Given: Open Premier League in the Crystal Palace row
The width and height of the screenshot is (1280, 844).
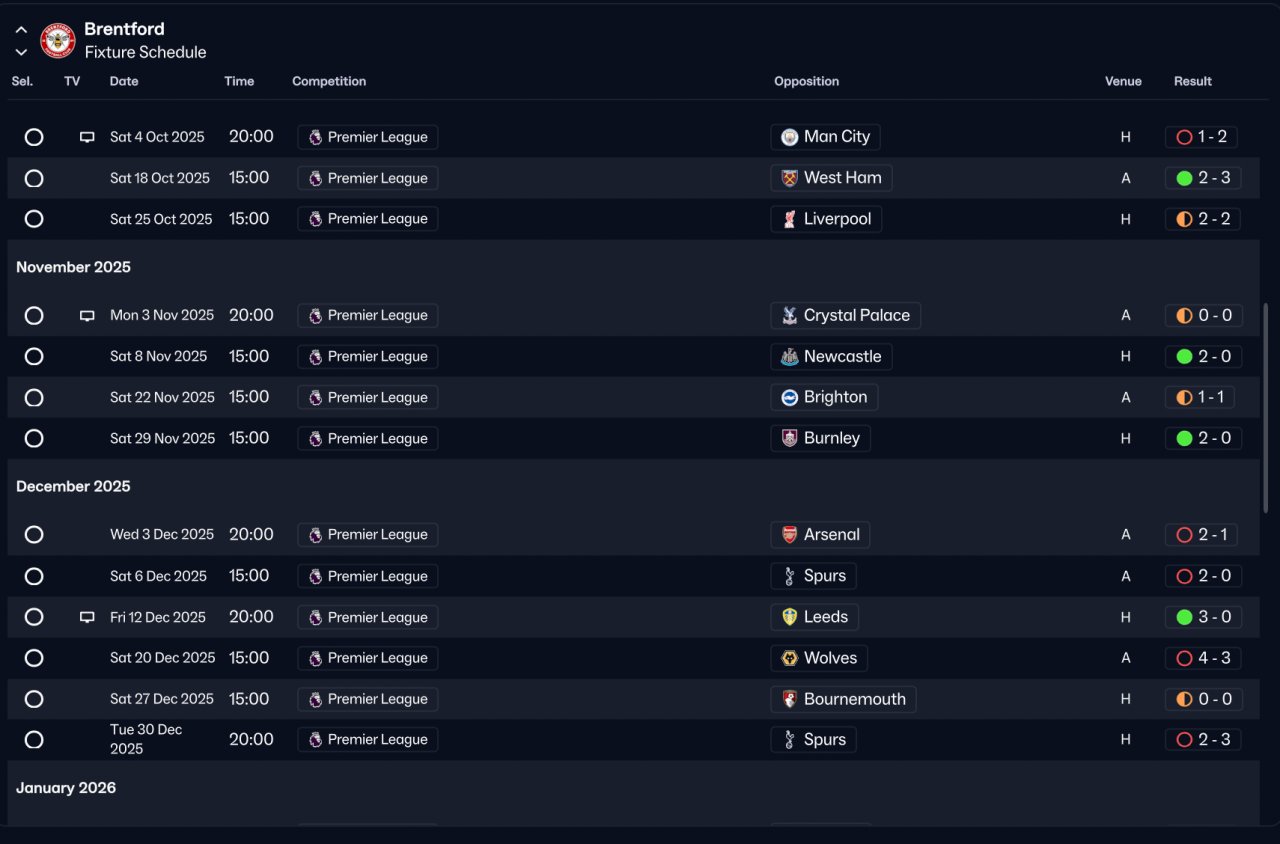Looking at the screenshot, I should (368, 316).
